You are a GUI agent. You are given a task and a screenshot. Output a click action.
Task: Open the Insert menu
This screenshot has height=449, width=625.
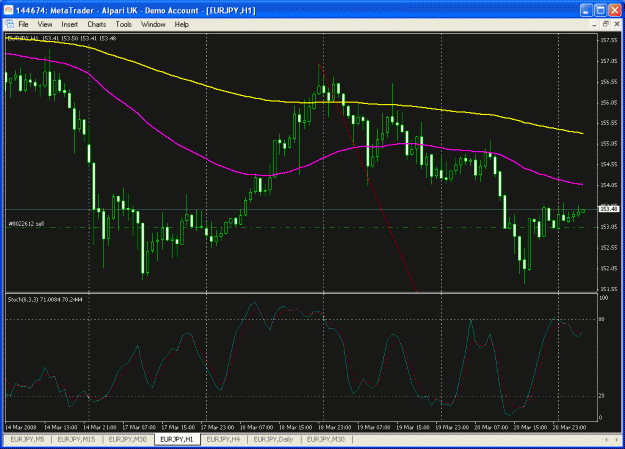69,25
